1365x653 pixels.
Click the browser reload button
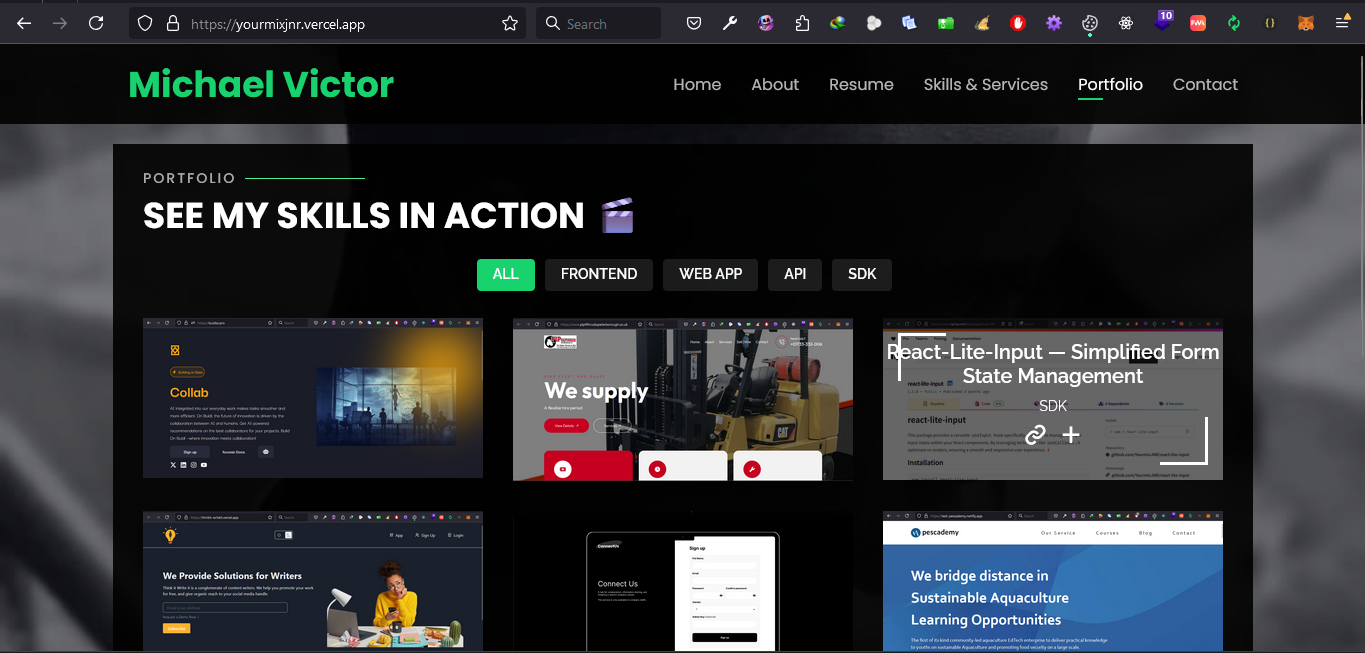click(96, 23)
